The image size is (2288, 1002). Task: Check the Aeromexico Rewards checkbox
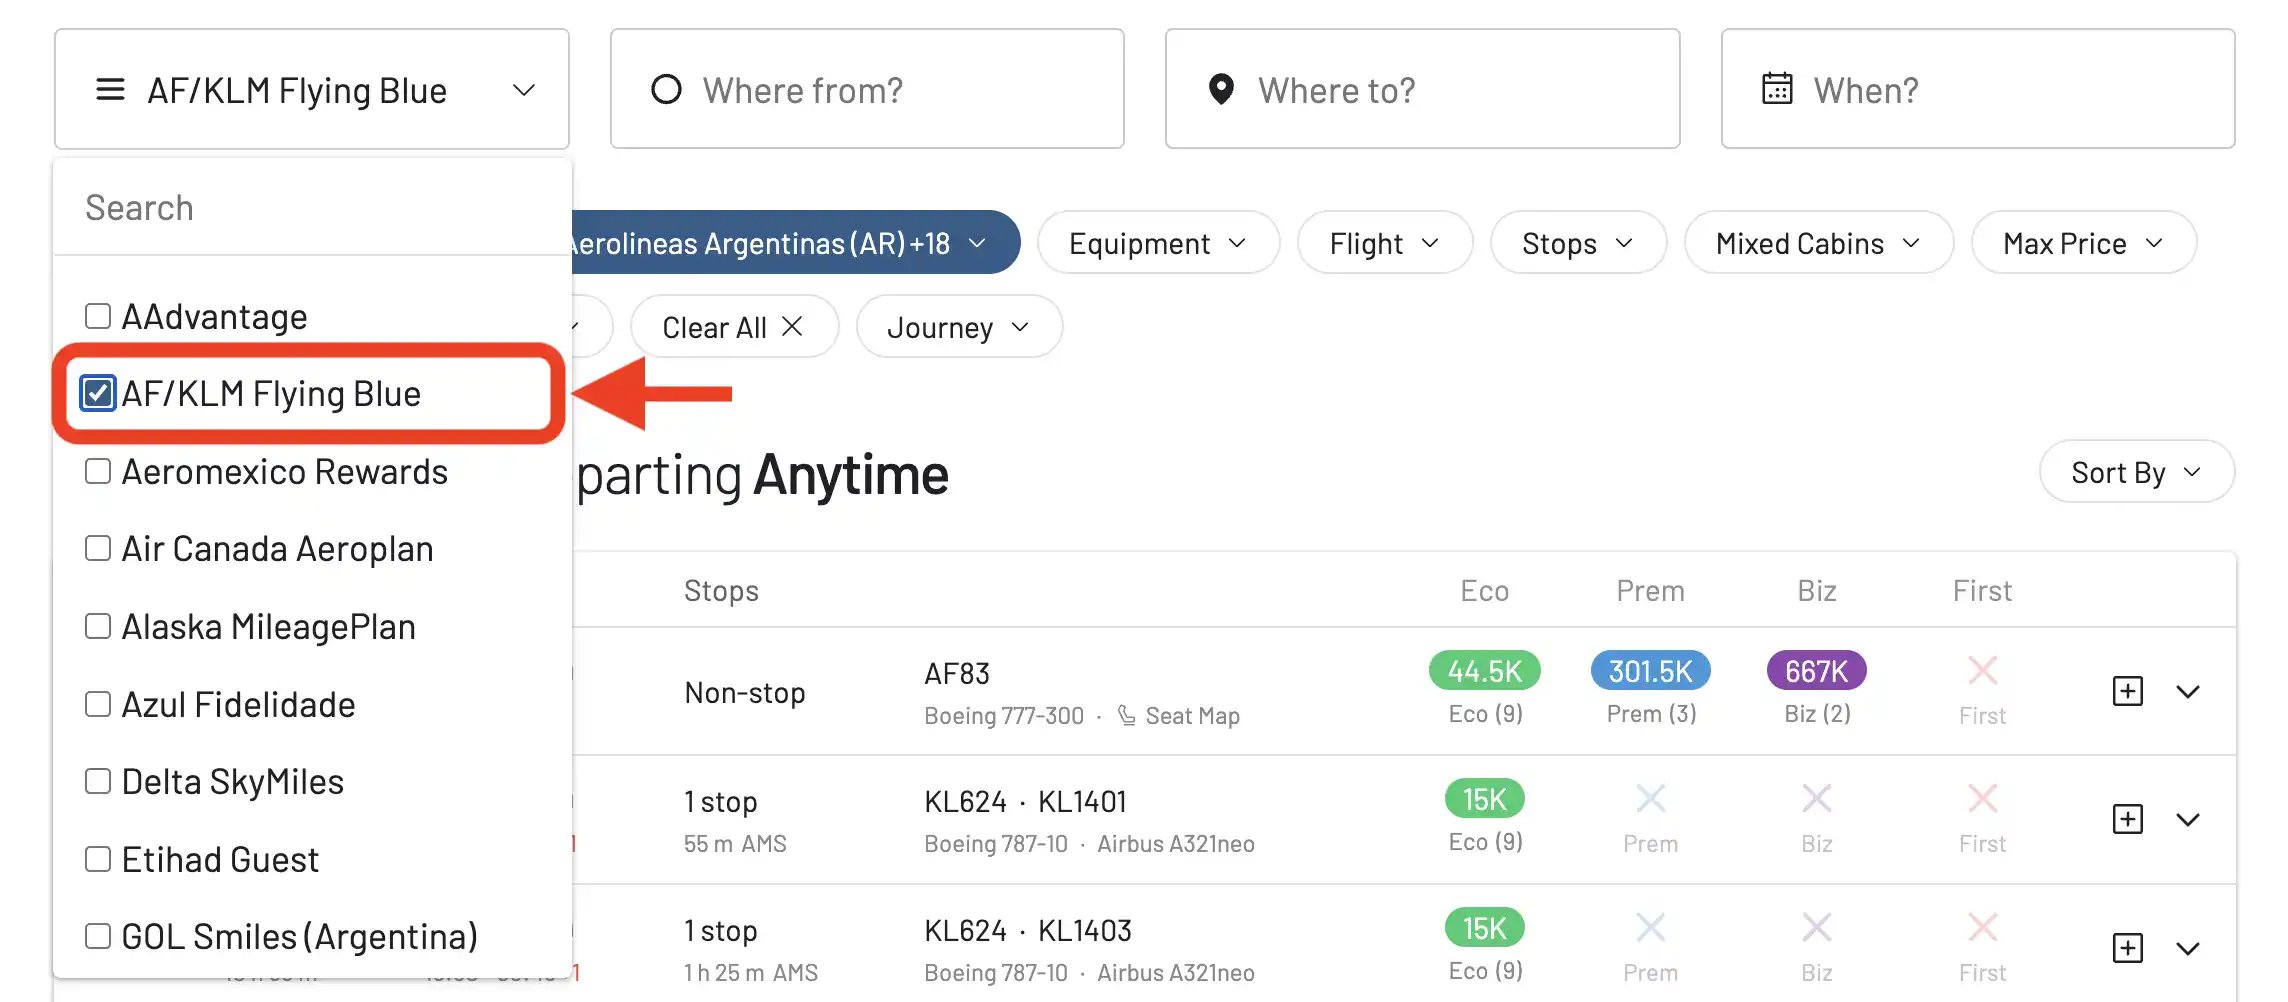(98, 471)
